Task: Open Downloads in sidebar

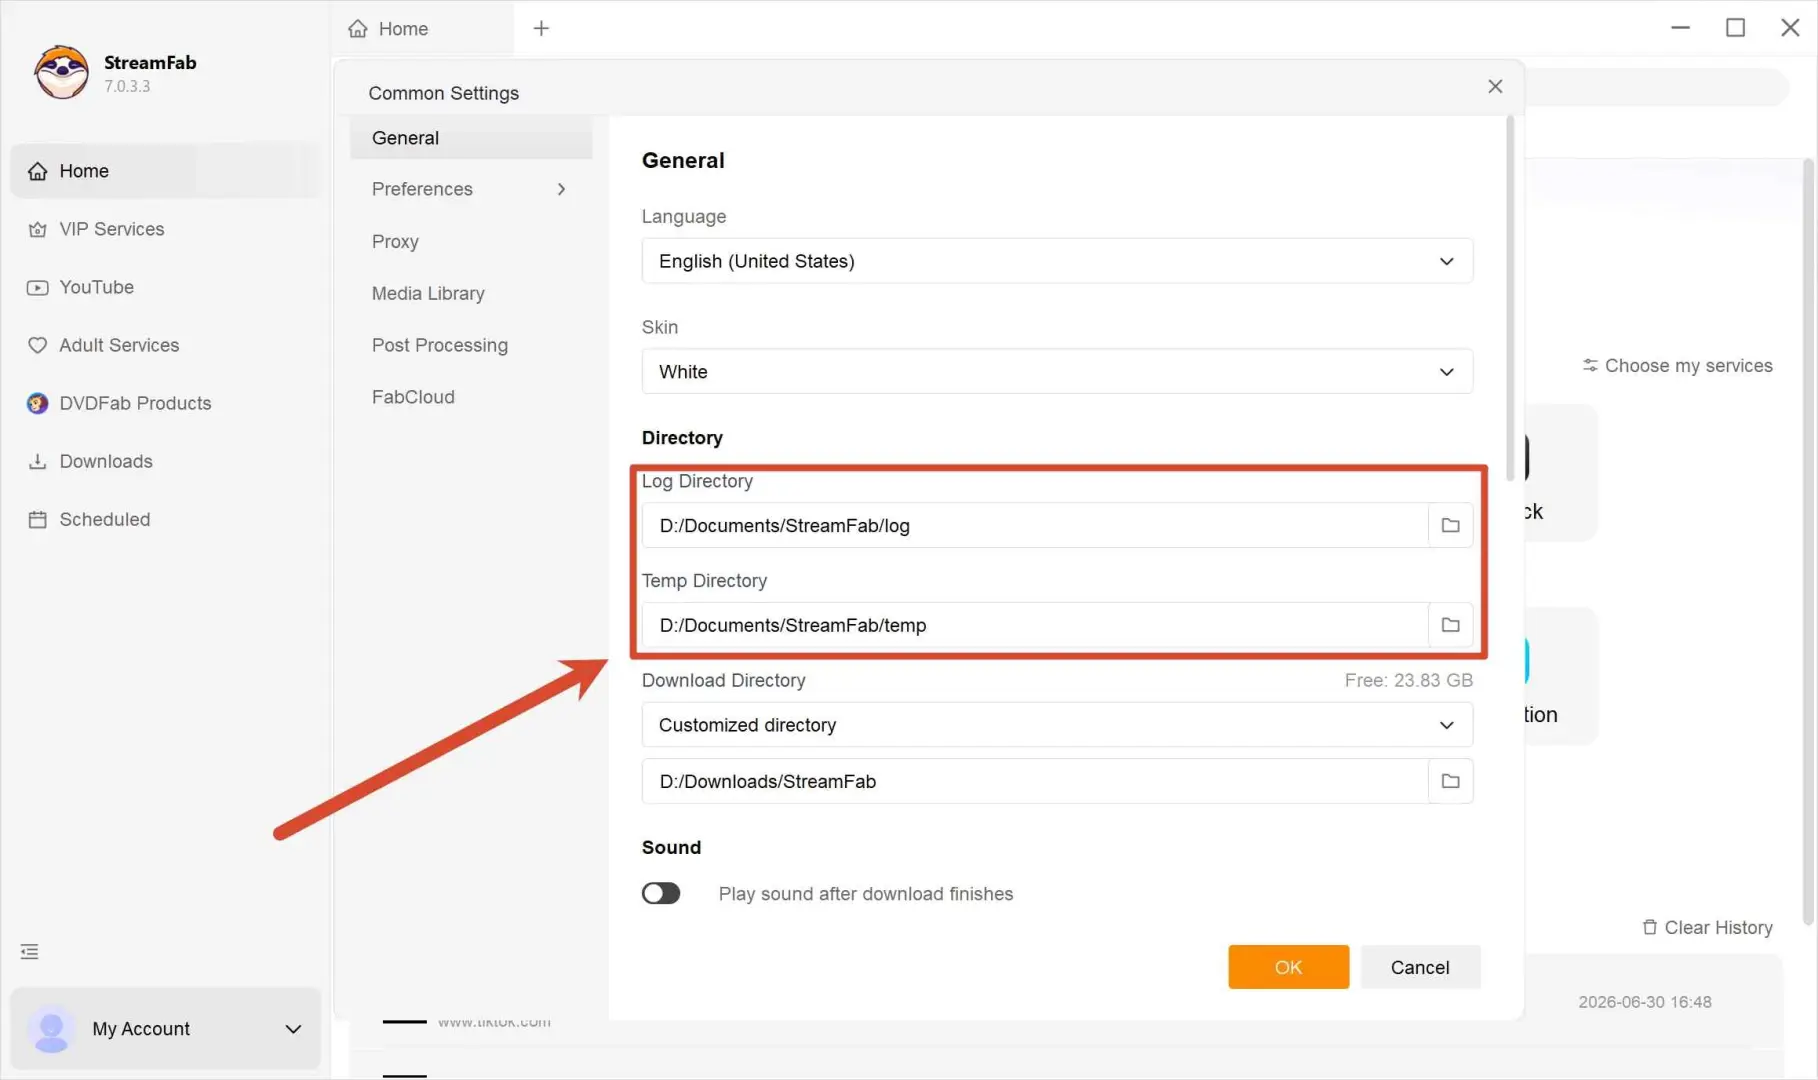Action: pyautogui.click(x=166, y=461)
